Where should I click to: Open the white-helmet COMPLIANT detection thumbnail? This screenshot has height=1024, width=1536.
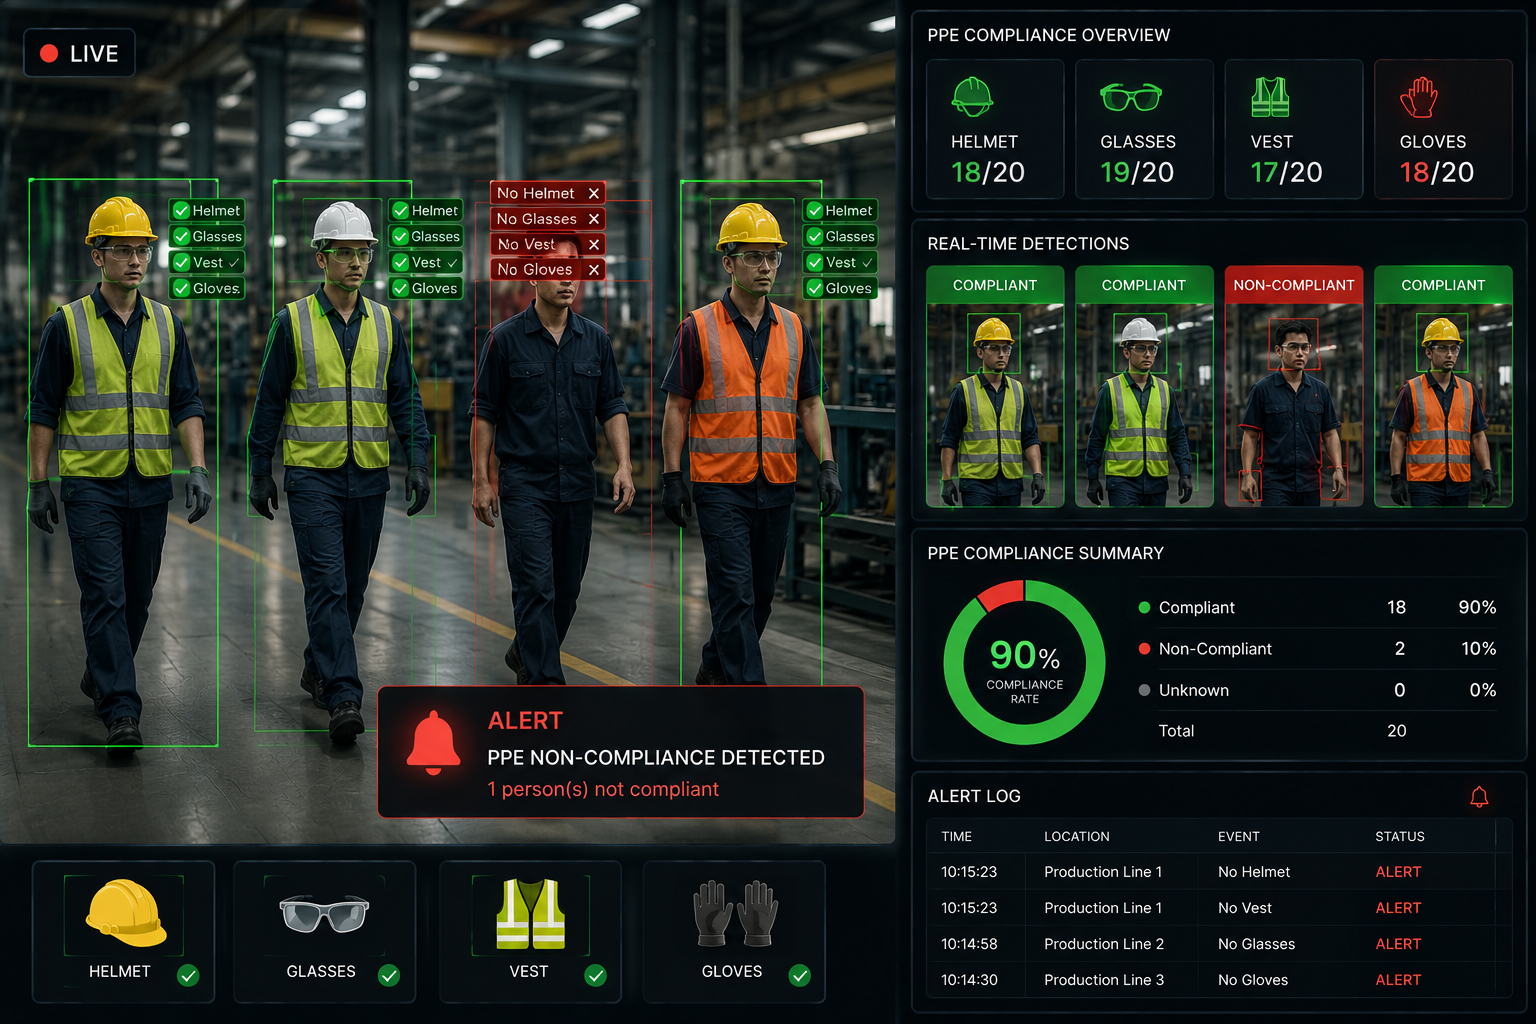(x=1144, y=386)
